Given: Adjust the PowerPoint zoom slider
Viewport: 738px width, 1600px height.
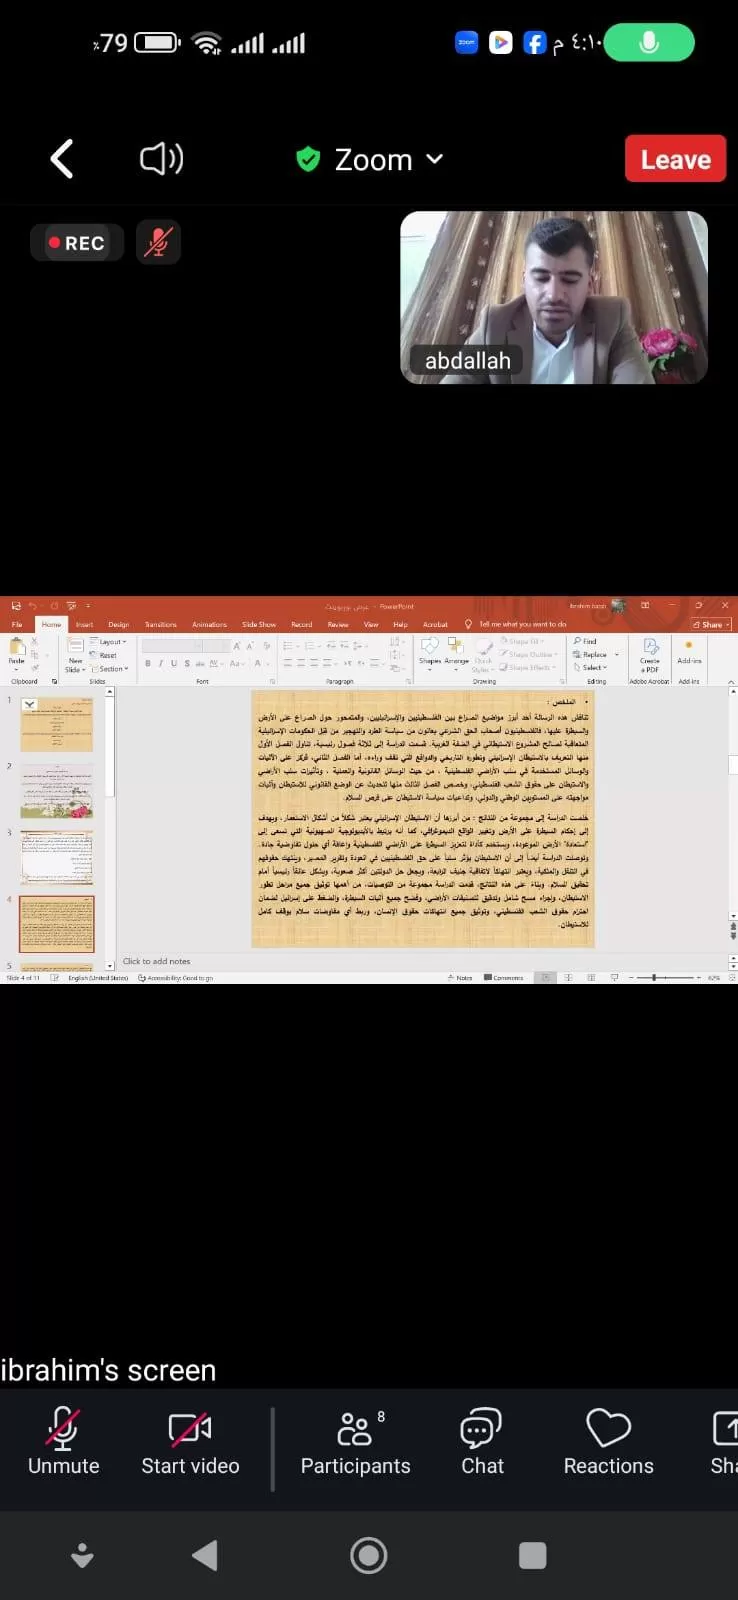Looking at the screenshot, I should 655,977.
